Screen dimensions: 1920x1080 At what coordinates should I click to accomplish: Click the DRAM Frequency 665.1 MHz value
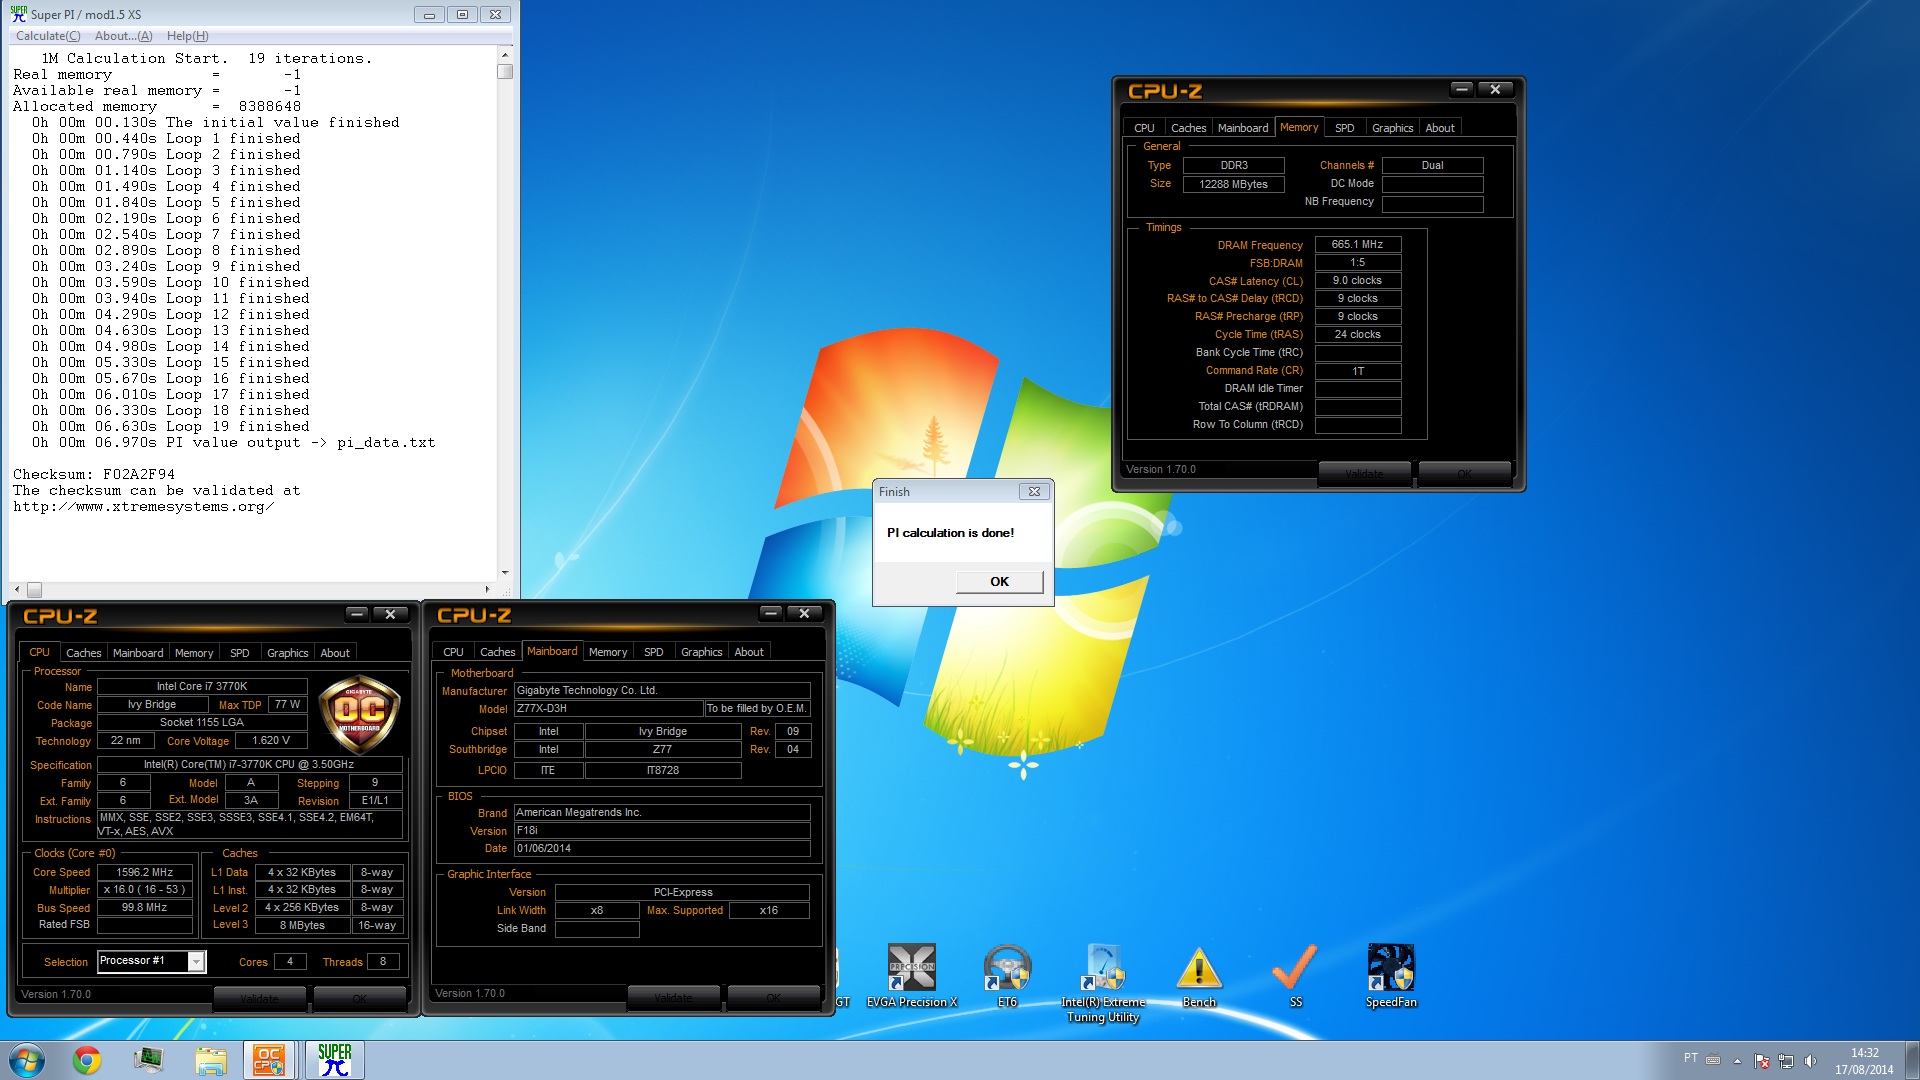click(1357, 244)
